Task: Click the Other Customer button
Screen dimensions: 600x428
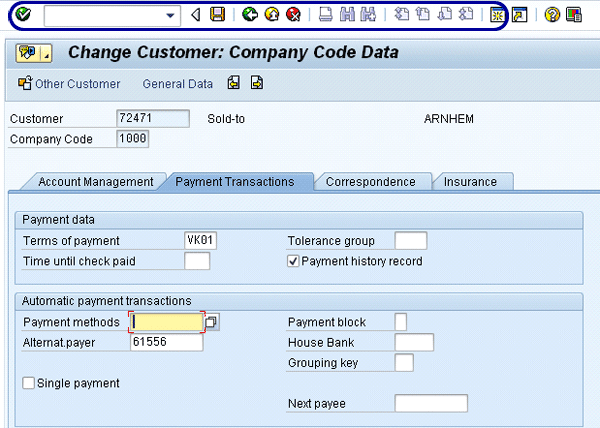Action: point(69,84)
